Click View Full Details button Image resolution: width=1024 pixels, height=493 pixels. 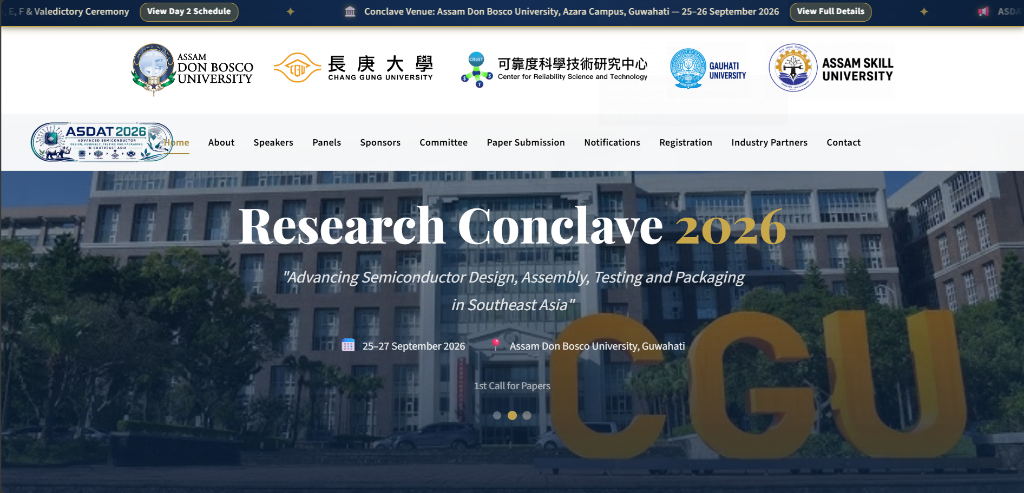tap(831, 12)
